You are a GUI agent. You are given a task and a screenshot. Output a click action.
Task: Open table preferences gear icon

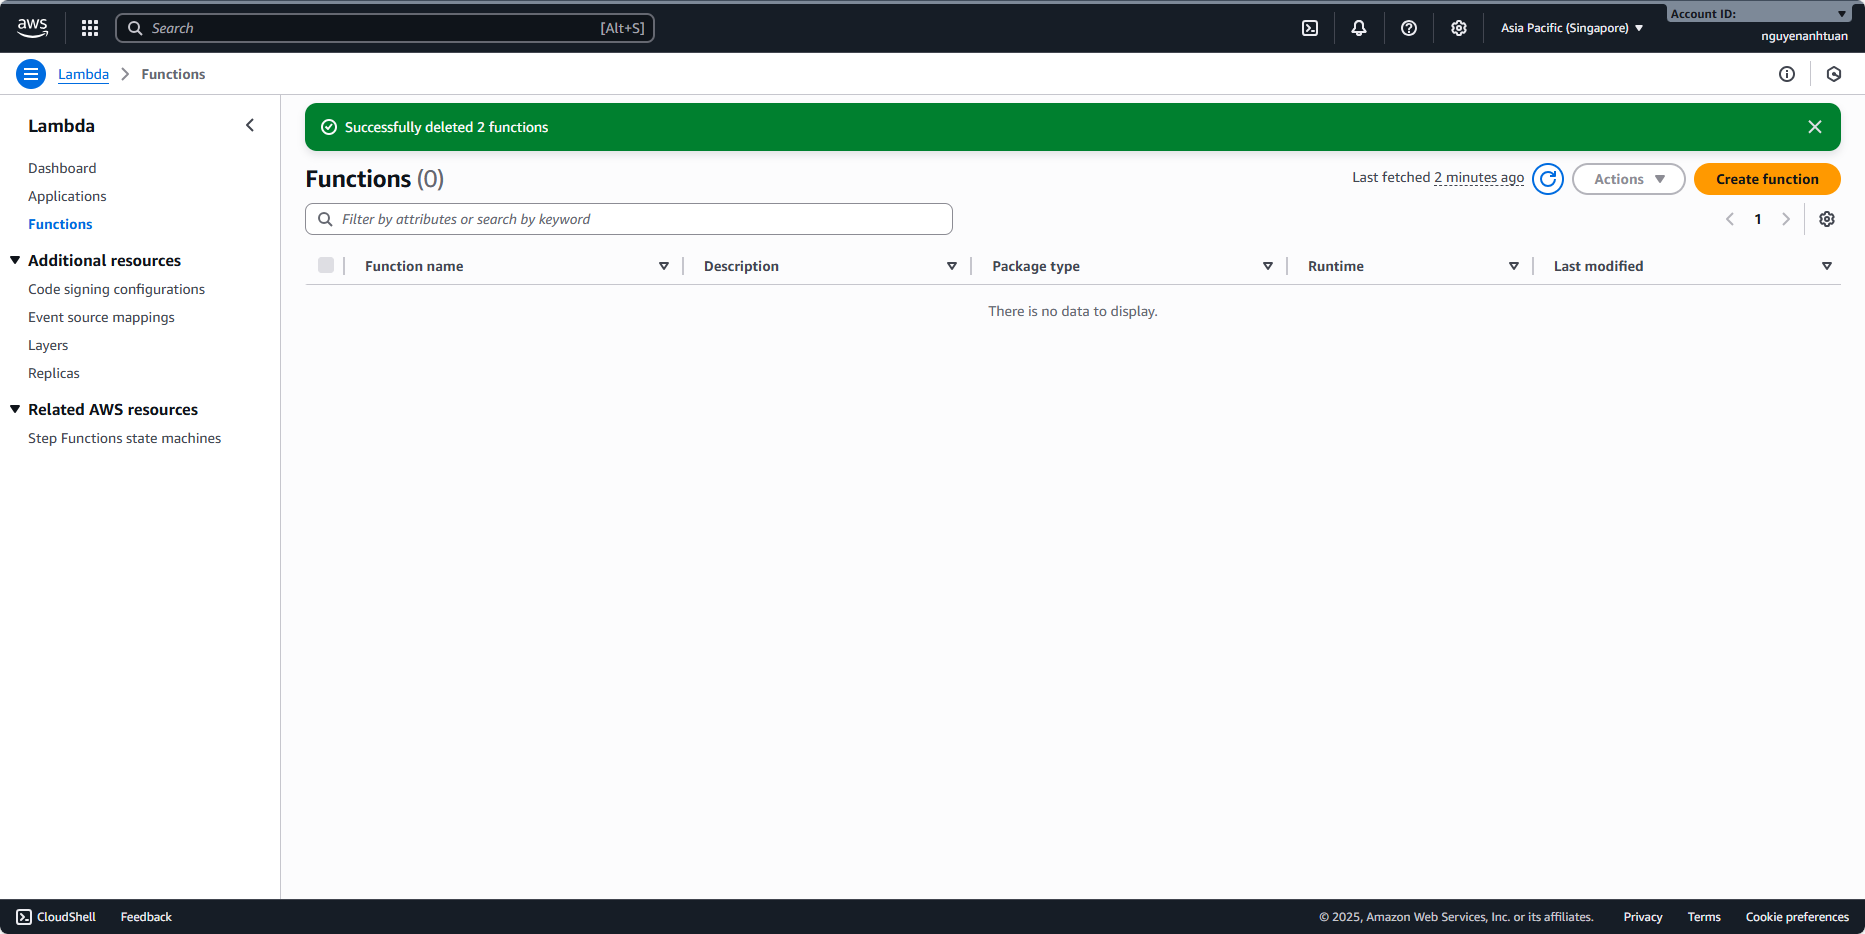(x=1827, y=219)
